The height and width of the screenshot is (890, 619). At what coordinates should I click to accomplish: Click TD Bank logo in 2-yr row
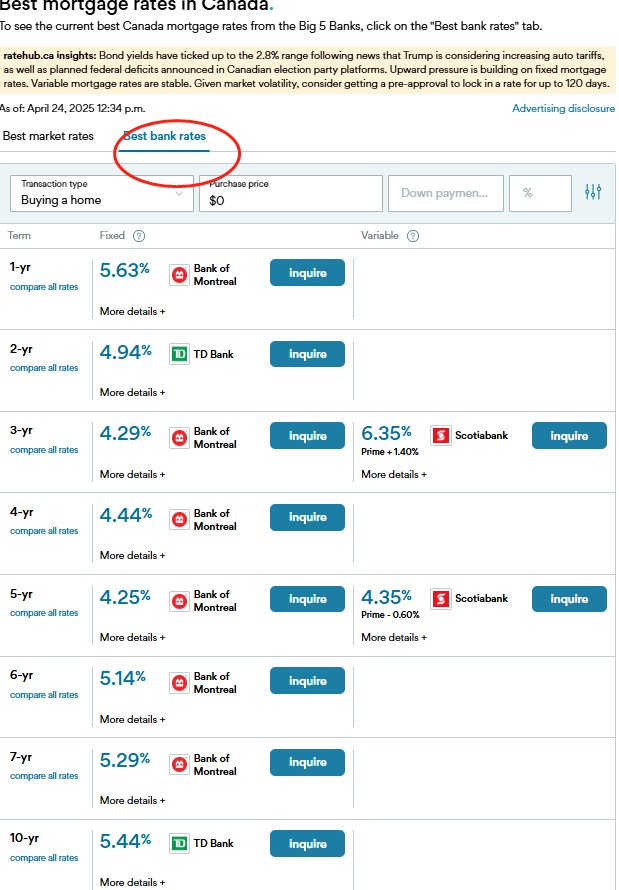(179, 354)
